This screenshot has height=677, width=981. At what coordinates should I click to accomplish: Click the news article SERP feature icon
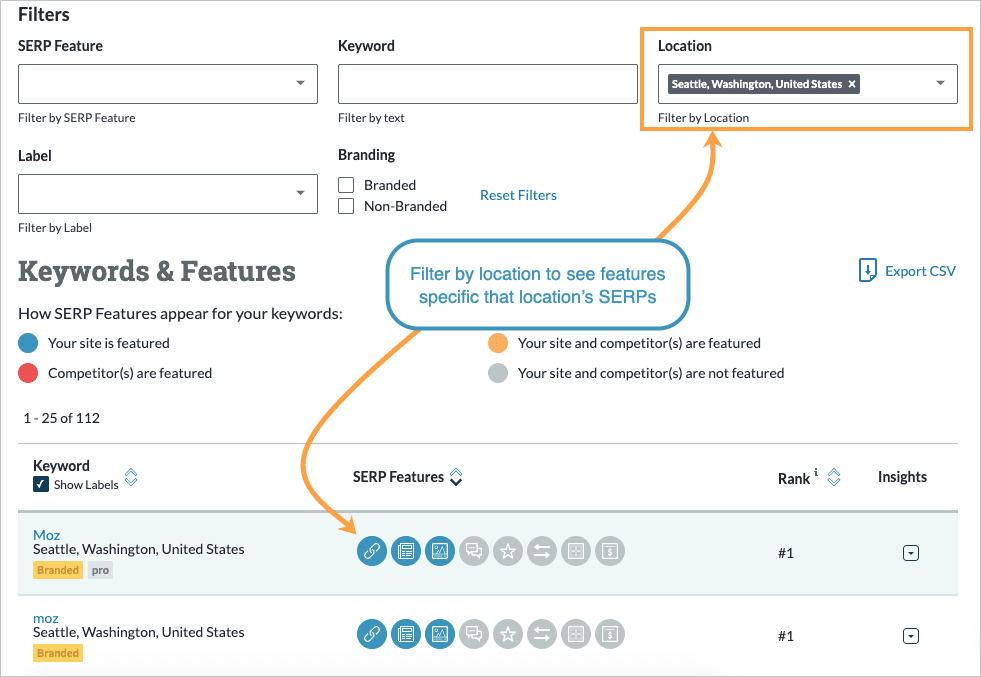[x=405, y=551]
